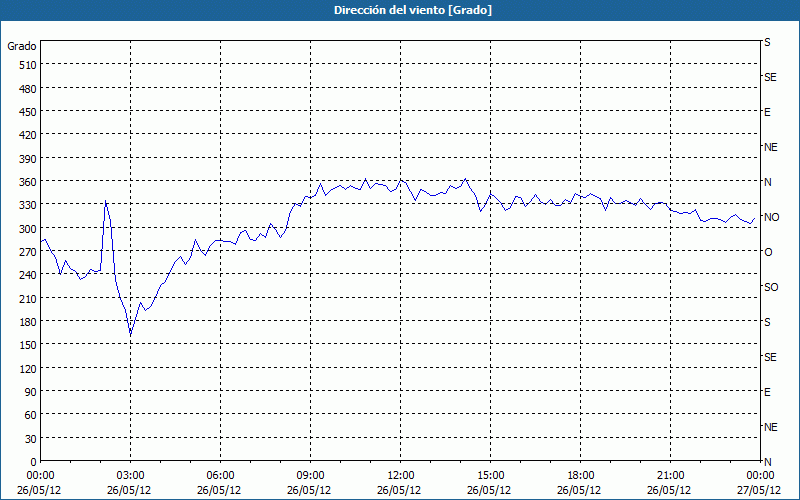This screenshot has height=500, width=800.
Task: Select the 360 y-axis value
Action: tap(29, 182)
